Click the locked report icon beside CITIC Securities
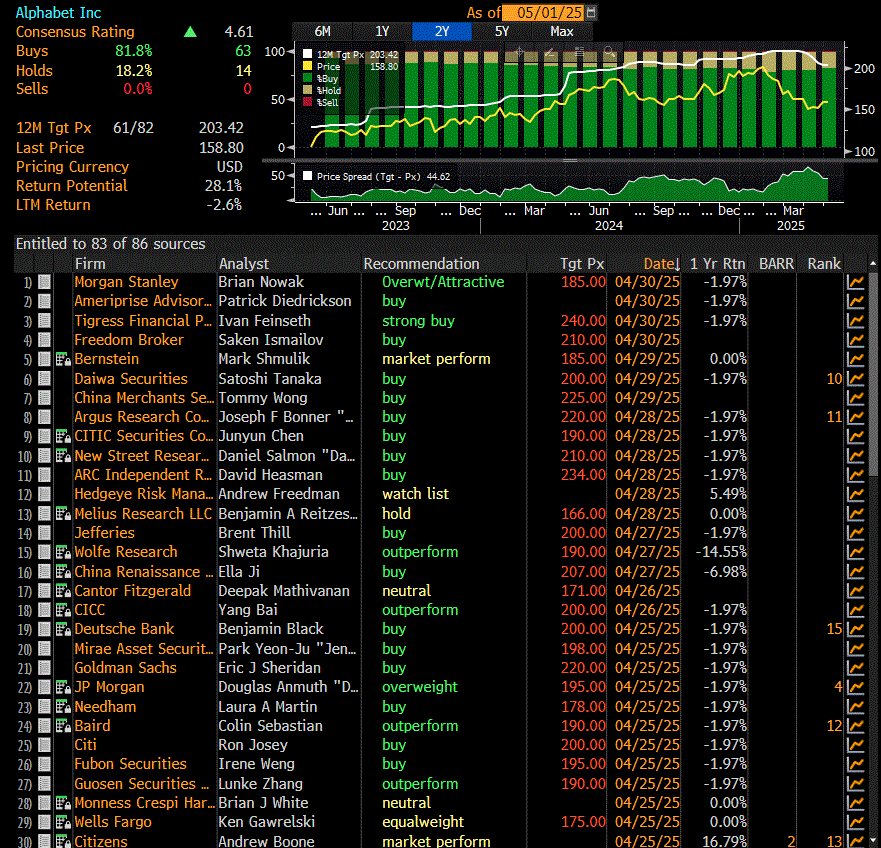 (x=62, y=436)
